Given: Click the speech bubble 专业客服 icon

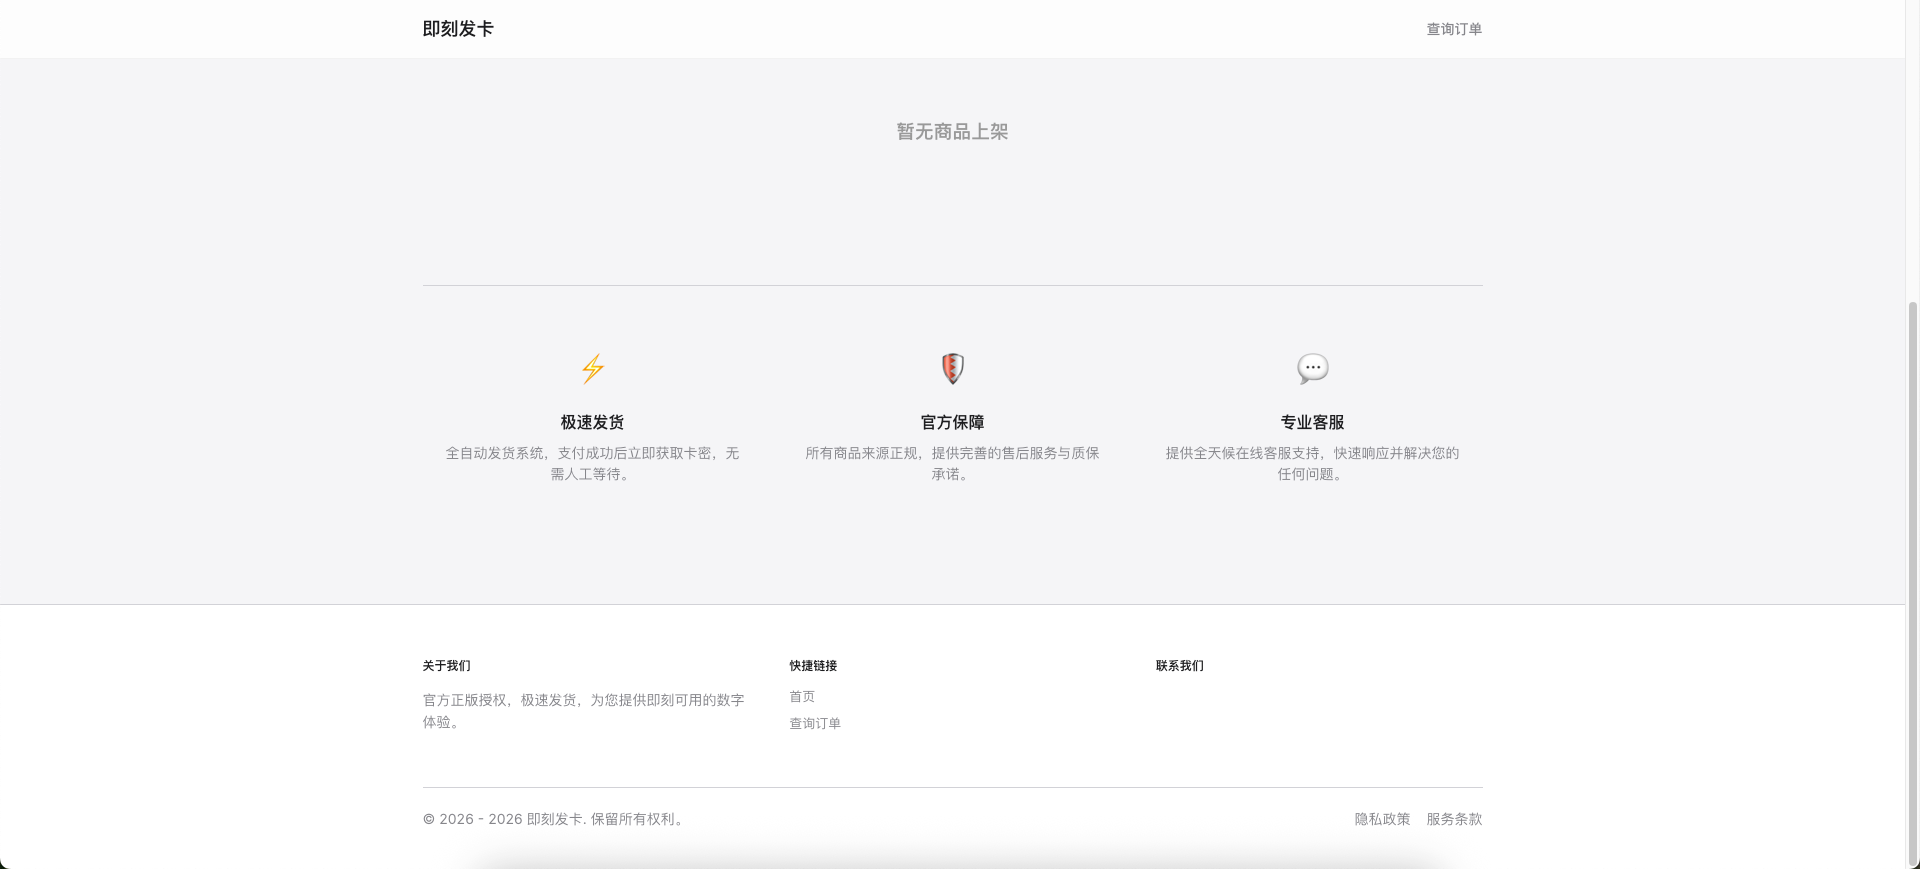Looking at the screenshot, I should coord(1313,369).
